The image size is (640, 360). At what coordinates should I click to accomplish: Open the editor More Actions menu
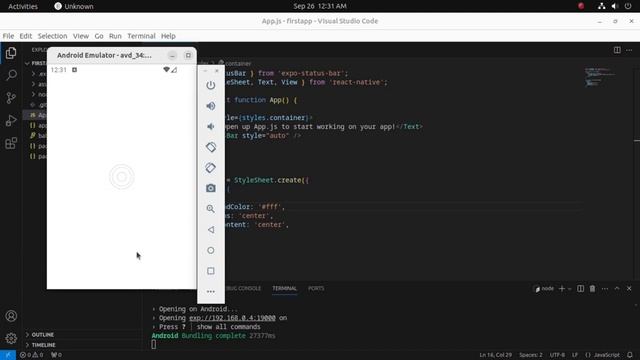629,50
